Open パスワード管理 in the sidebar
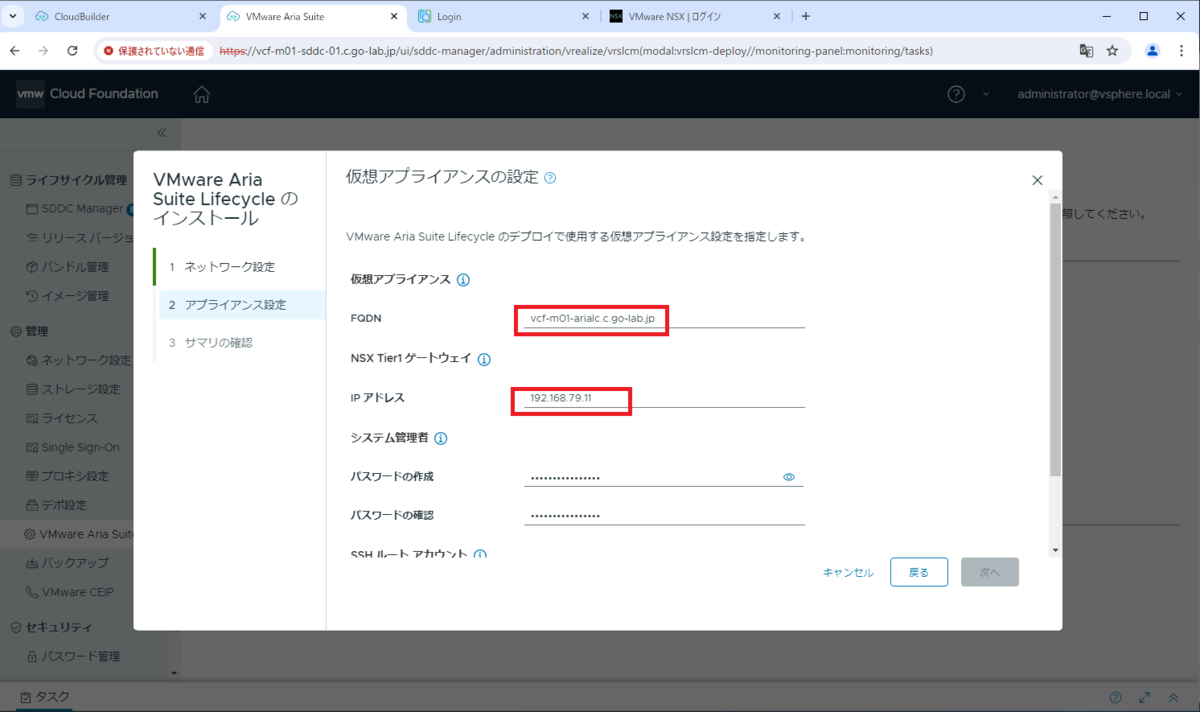The image size is (1200, 712). tap(72, 656)
